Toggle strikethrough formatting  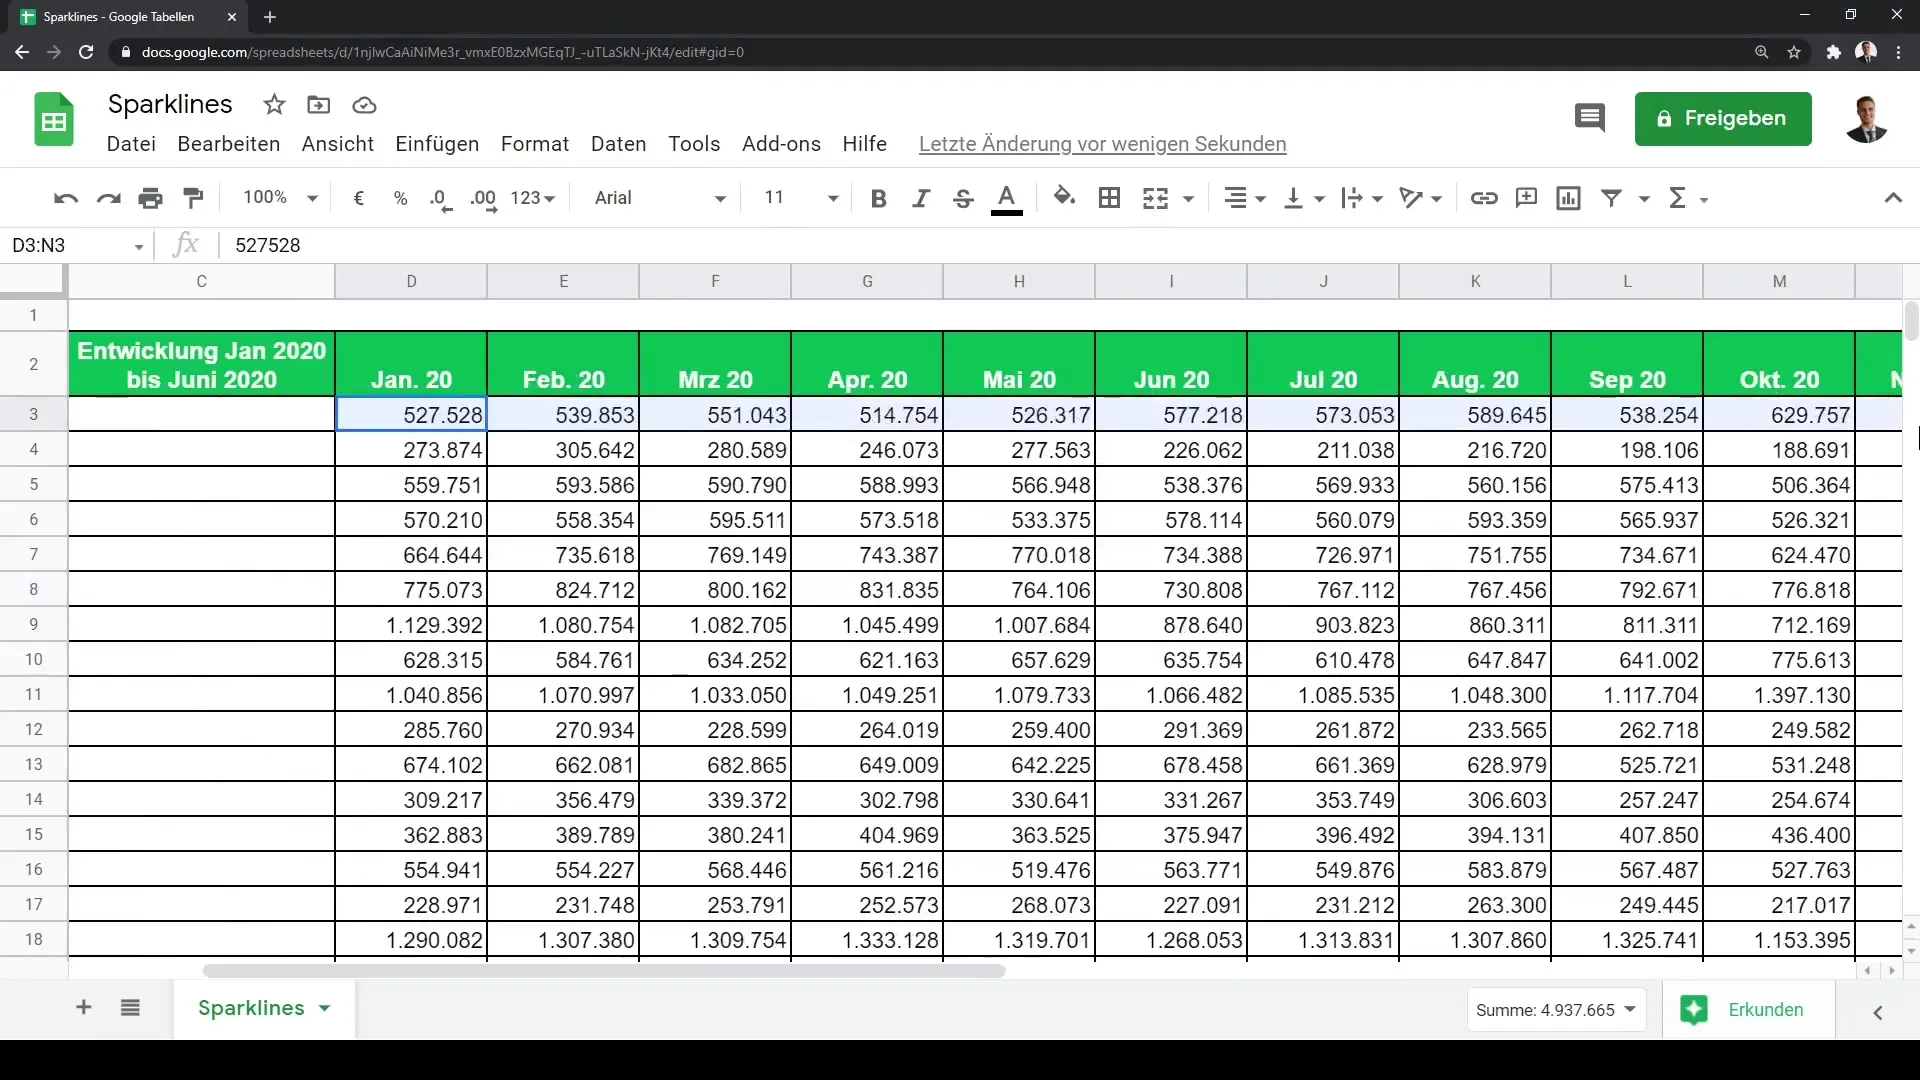[x=963, y=198]
